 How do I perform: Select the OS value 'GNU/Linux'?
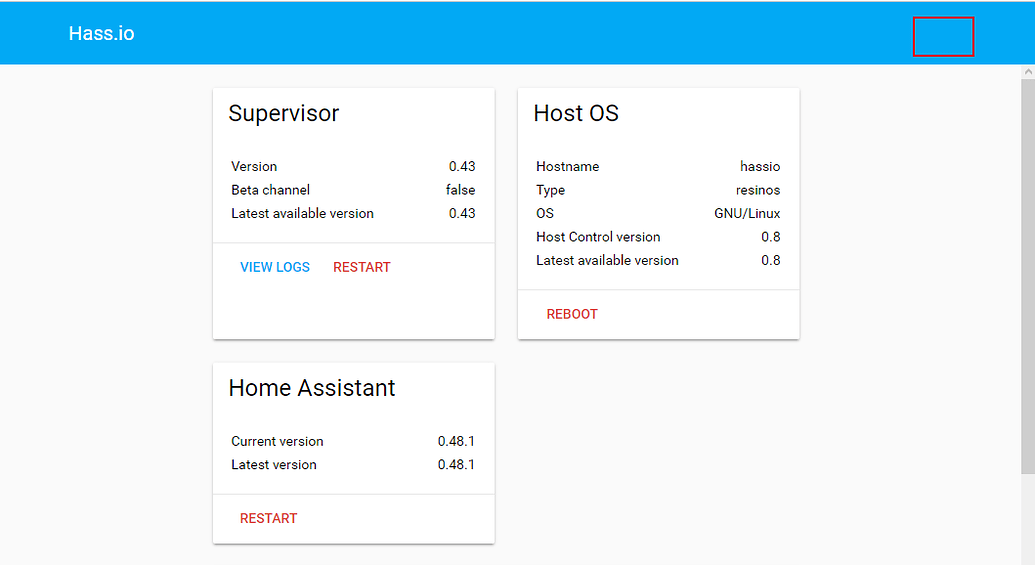click(x=747, y=214)
